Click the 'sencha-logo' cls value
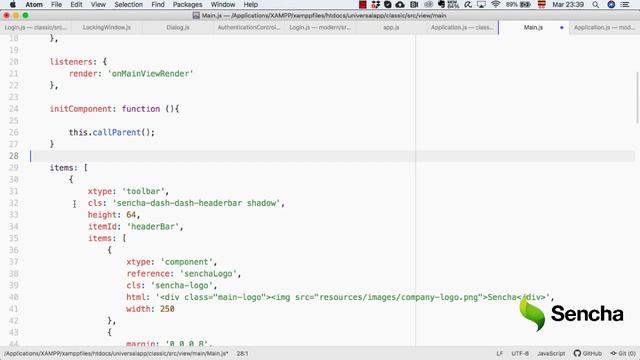This screenshot has width=640, height=360. point(182,285)
